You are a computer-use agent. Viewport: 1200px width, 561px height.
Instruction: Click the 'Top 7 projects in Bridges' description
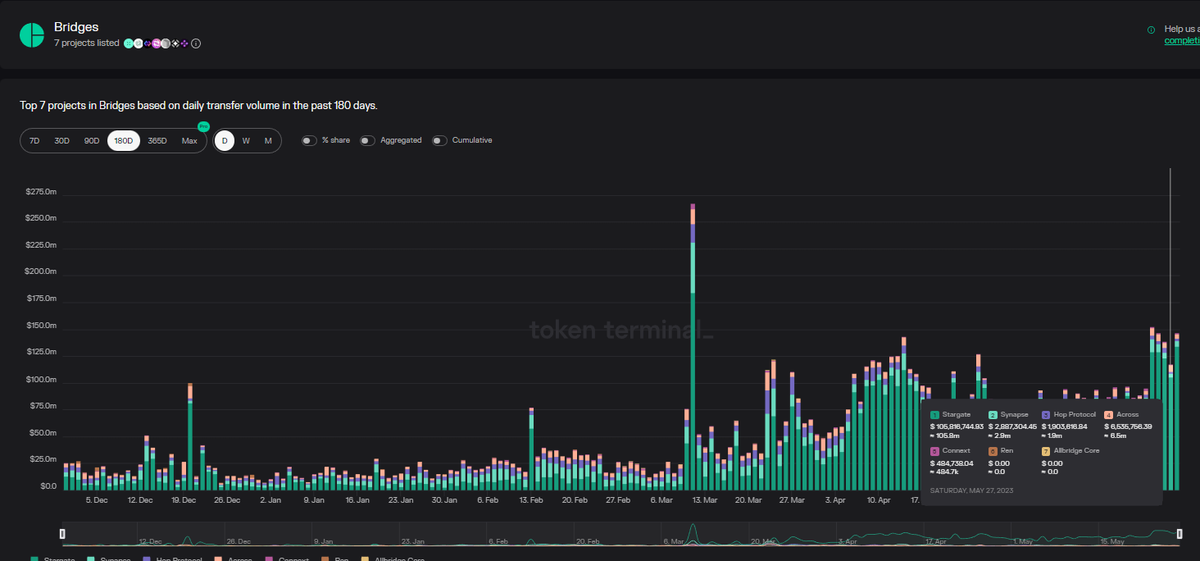coord(199,105)
